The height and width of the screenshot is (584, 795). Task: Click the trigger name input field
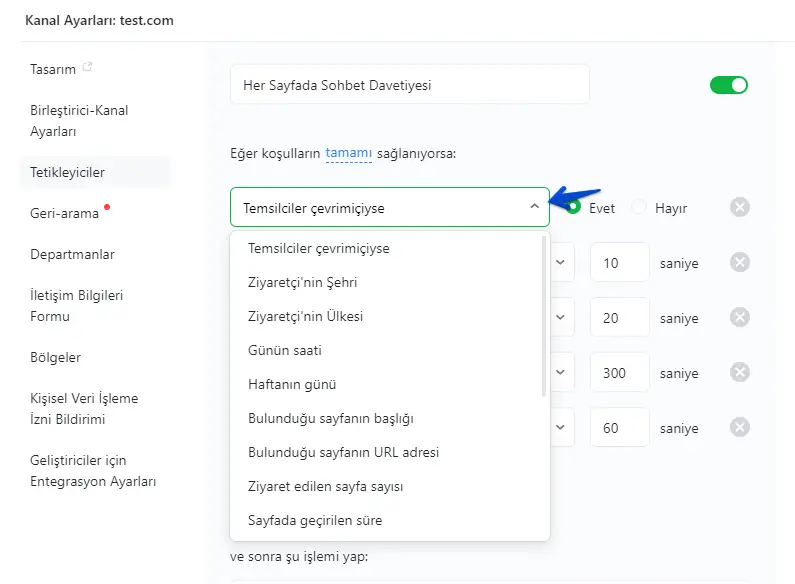(x=409, y=85)
